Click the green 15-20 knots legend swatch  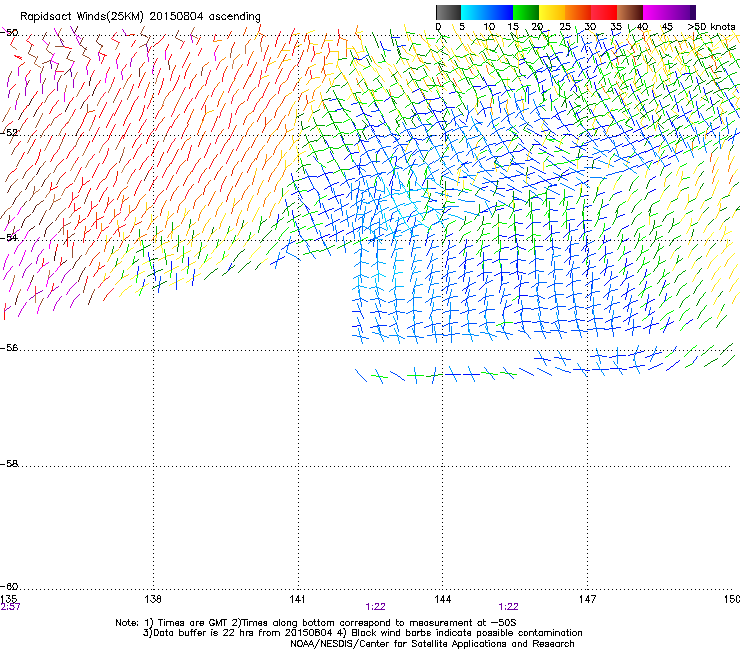(x=526, y=12)
